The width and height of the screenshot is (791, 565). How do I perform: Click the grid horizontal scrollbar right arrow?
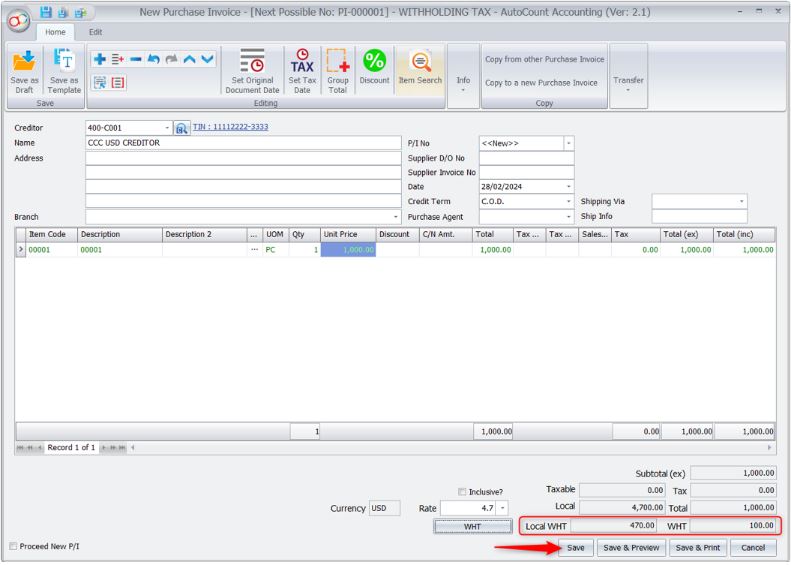click(x=770, y=447)
